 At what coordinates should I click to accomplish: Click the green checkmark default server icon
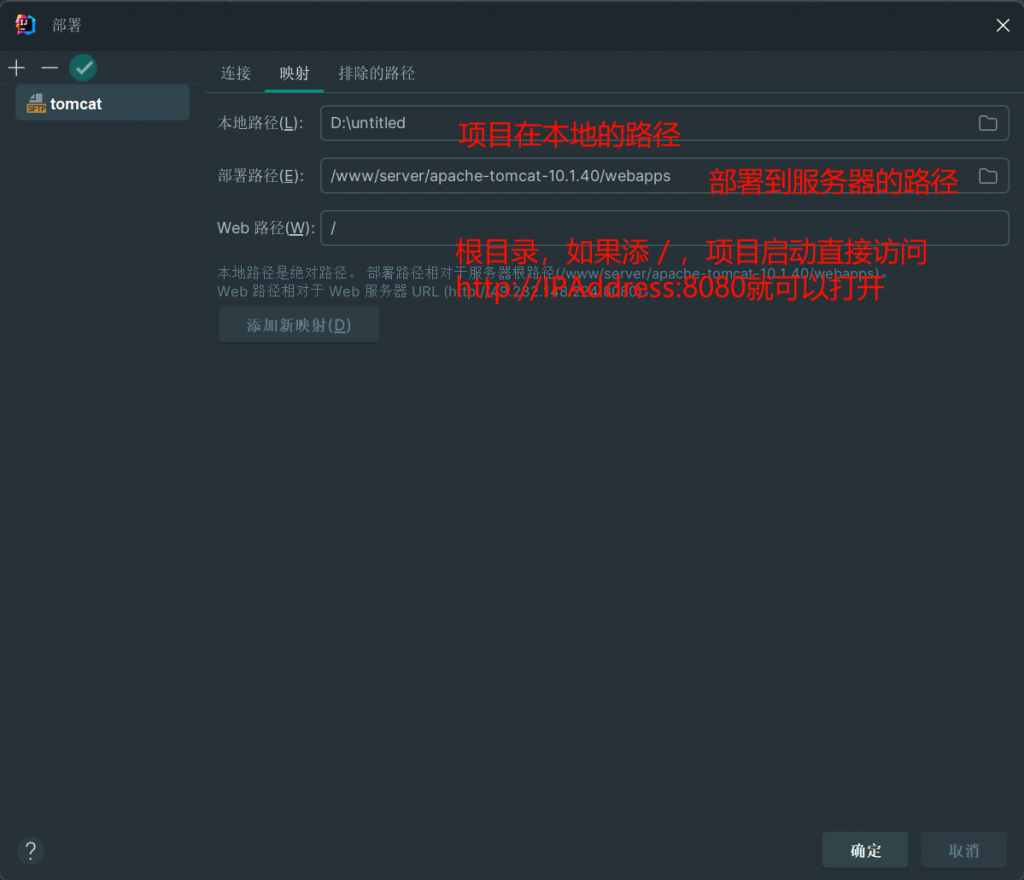[83, 68]
